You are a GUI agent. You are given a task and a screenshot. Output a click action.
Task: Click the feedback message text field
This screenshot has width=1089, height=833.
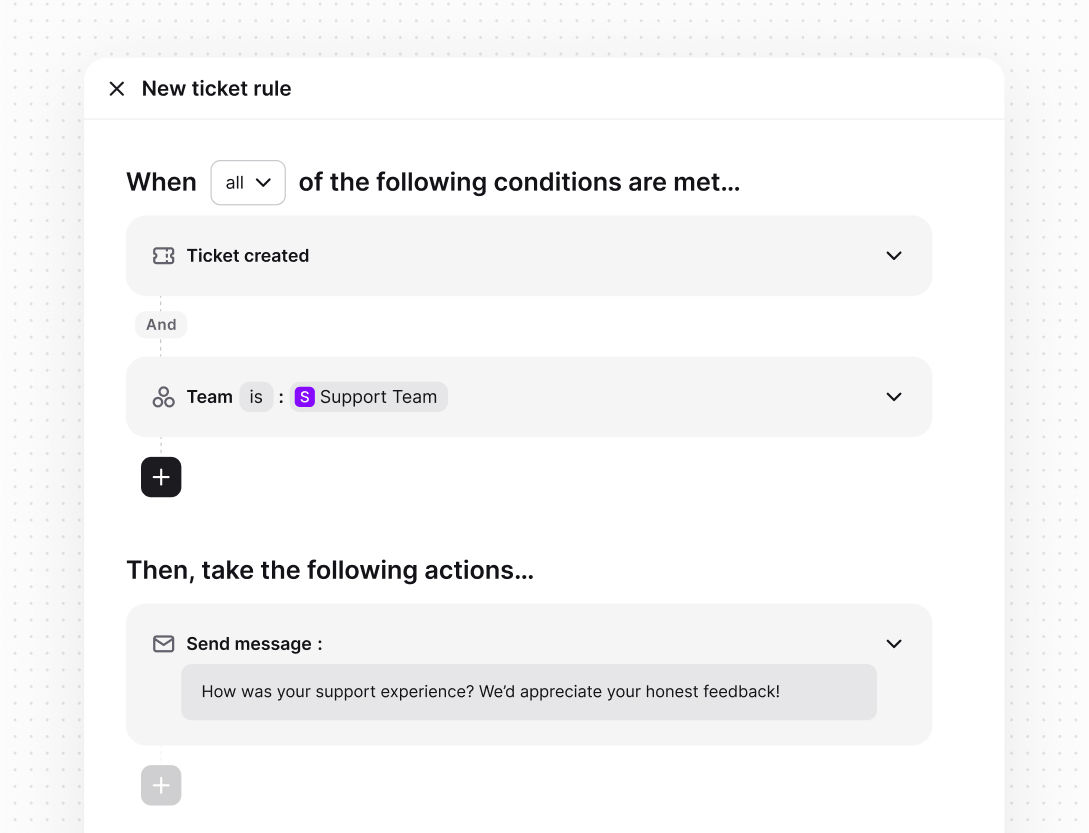point(528,691)
